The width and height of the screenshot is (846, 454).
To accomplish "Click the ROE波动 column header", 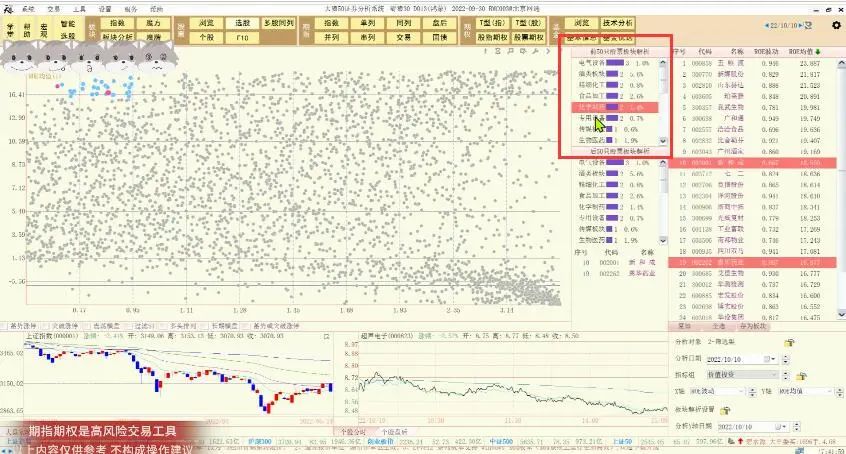I will pos(766,52).
